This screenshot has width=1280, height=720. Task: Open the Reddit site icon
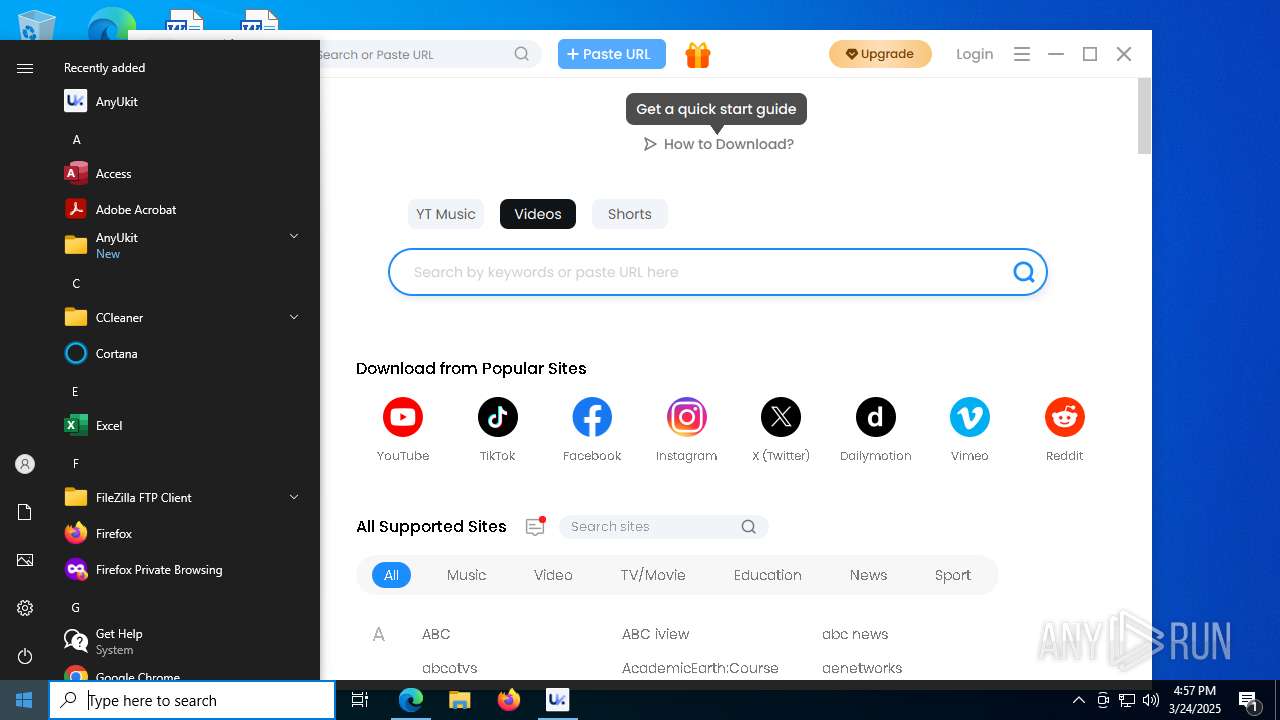pos(1065,417)
